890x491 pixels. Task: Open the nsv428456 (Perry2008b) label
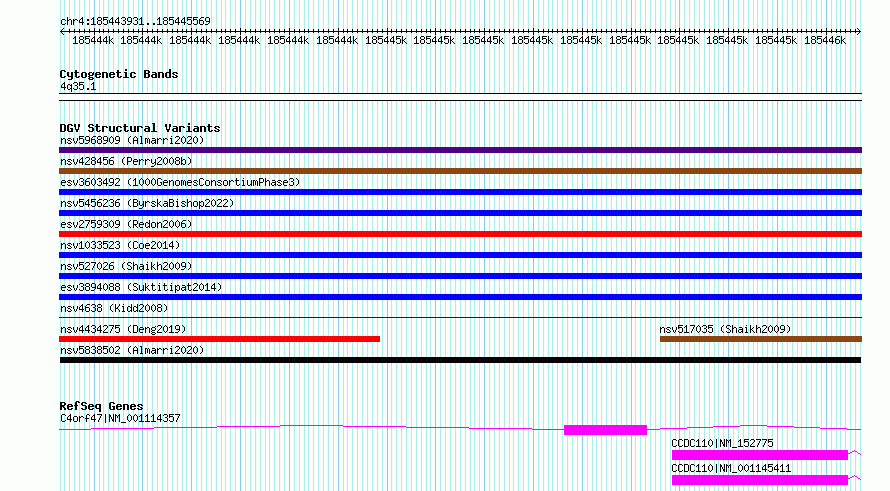pos(126,161)
